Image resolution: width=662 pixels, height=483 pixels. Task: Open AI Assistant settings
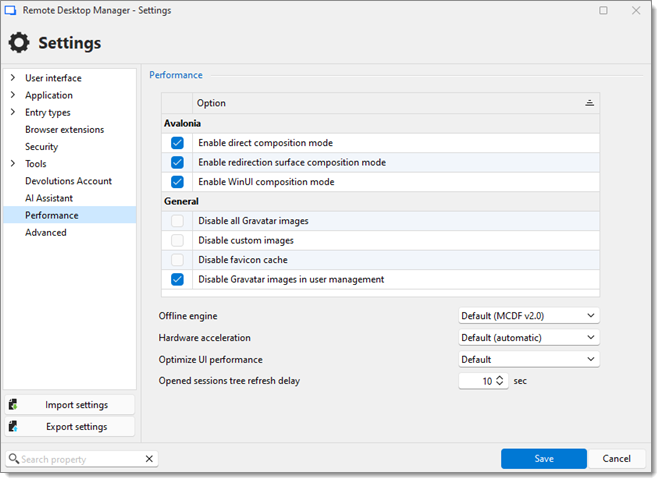click(49, 198)
